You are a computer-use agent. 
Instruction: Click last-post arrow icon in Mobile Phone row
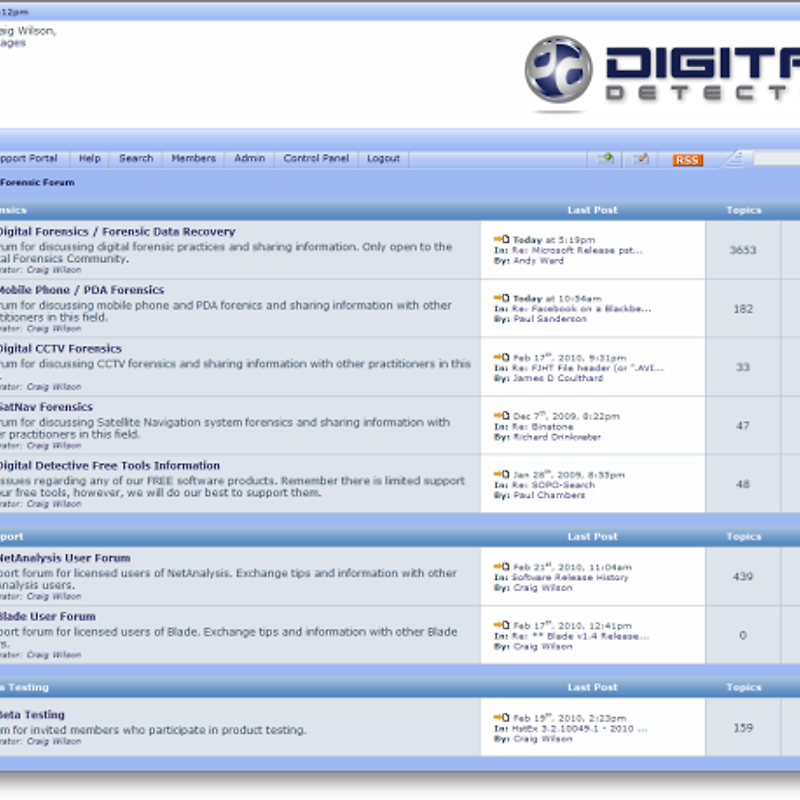(501, 298)
